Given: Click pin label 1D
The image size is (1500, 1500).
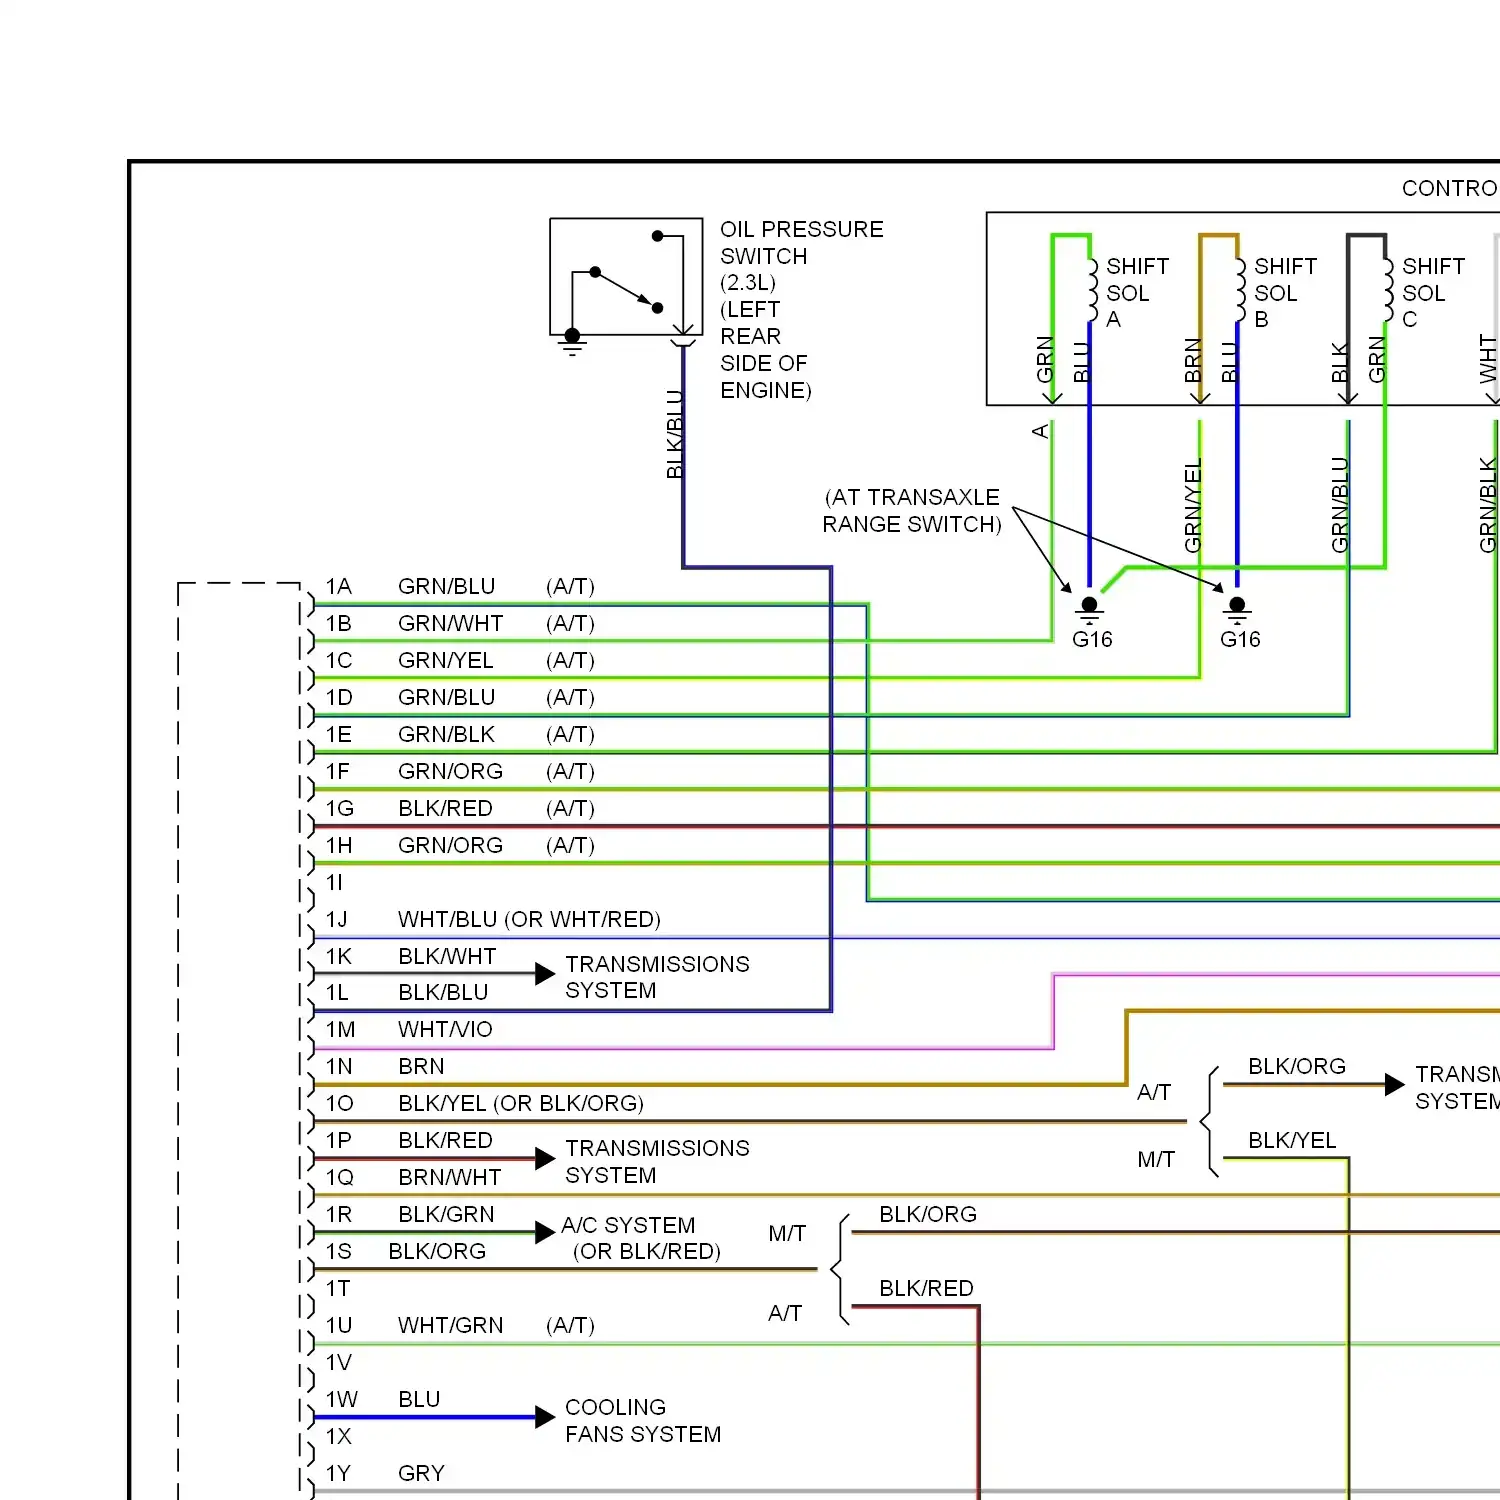Looking at the screenshot, I should pos(339,698).
